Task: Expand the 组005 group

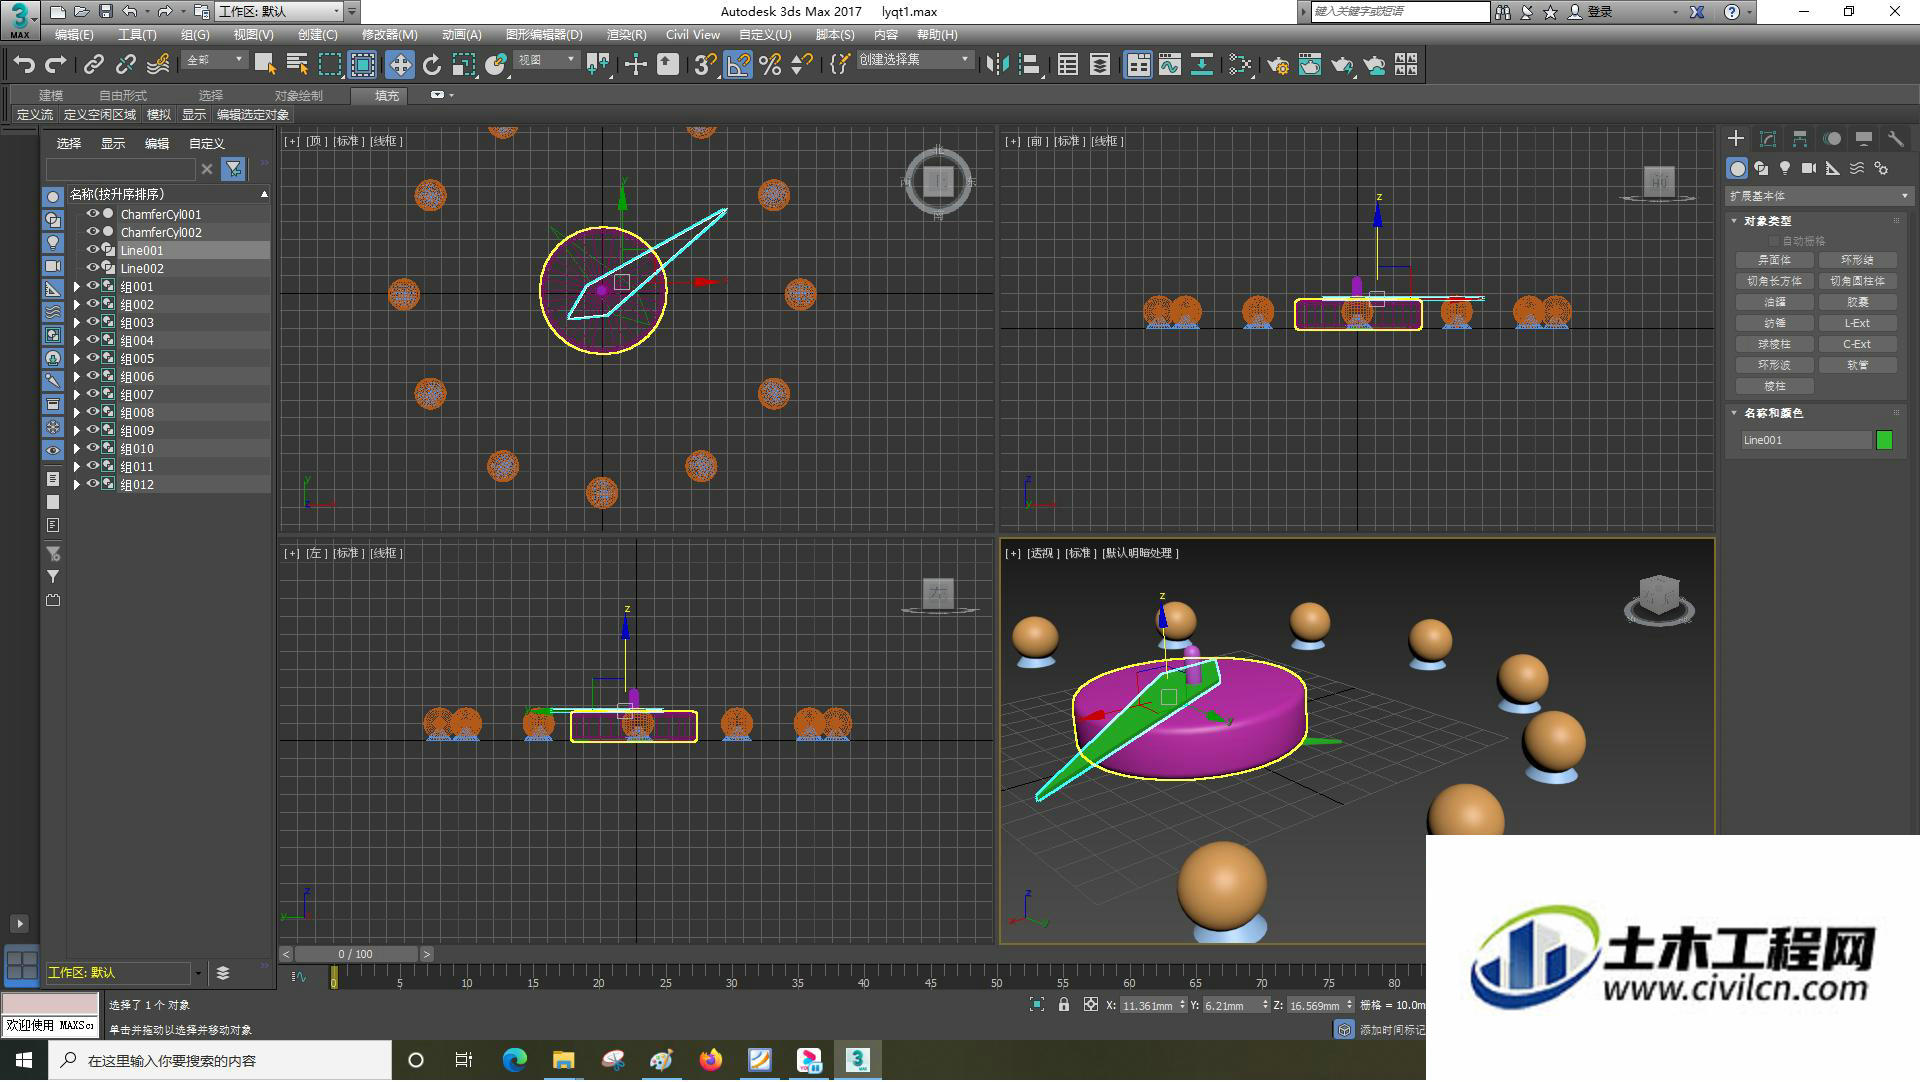Action: point(77,359)
